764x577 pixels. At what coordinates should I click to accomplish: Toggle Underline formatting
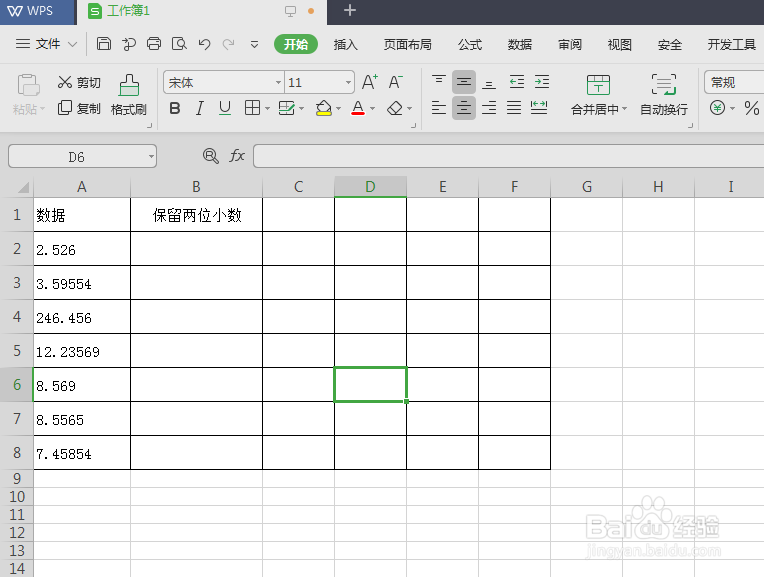tap(225, 108)
